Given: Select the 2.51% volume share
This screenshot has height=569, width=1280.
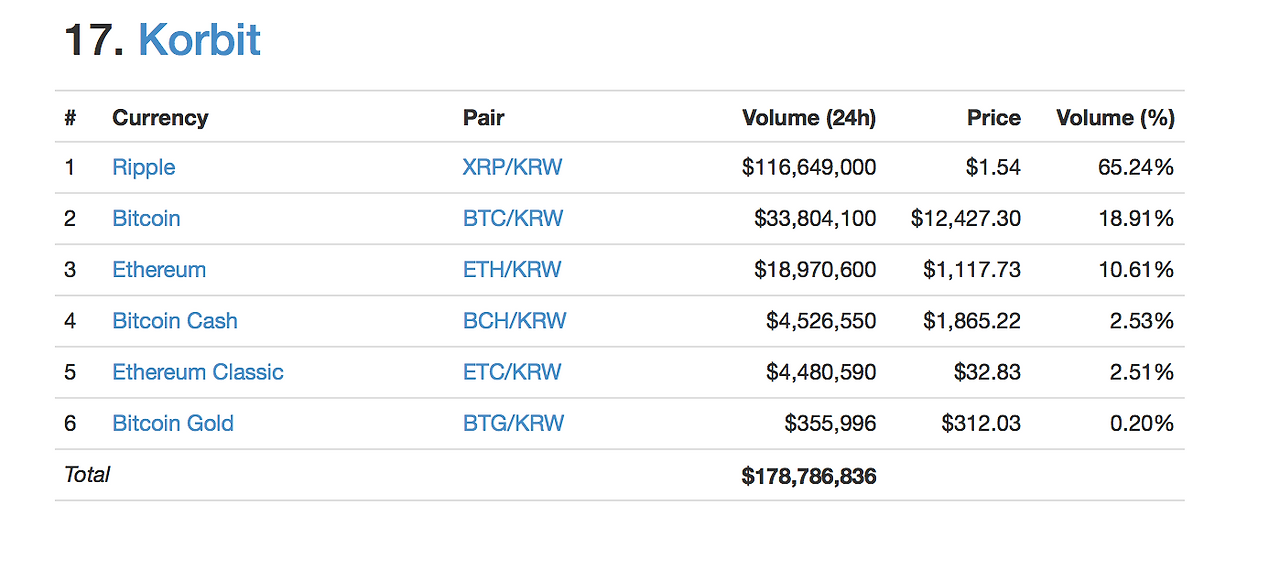Looking at the screenshot, I should (x=1142, y=372).
